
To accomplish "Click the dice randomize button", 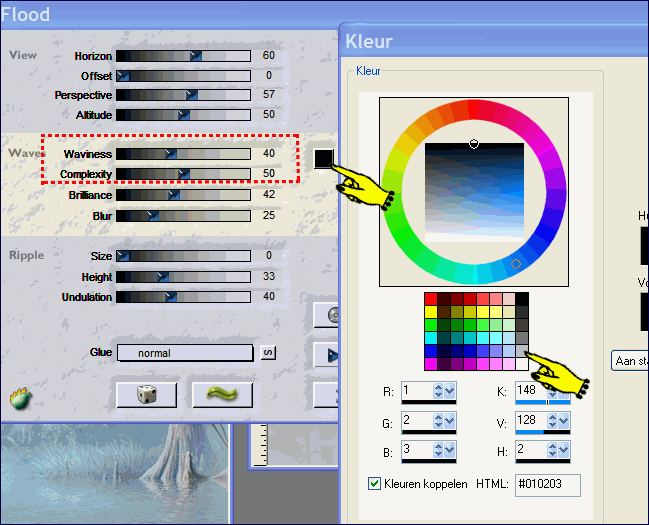I will click(147, 395).
